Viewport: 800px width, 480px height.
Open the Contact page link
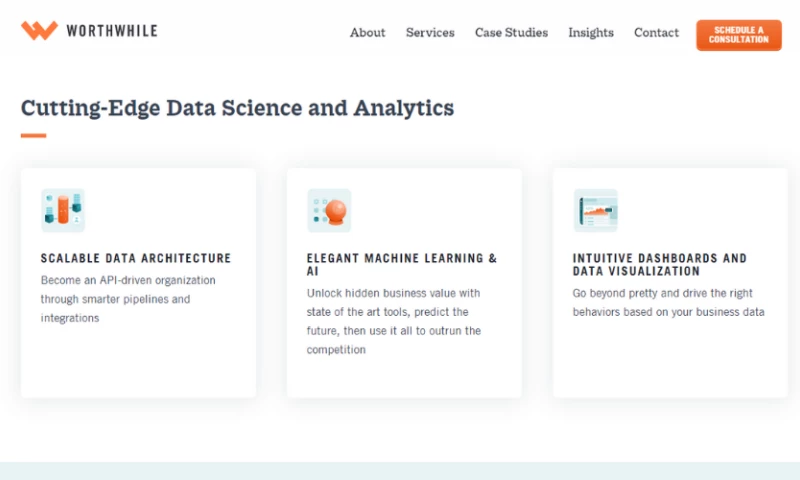[x=656, y=33]
